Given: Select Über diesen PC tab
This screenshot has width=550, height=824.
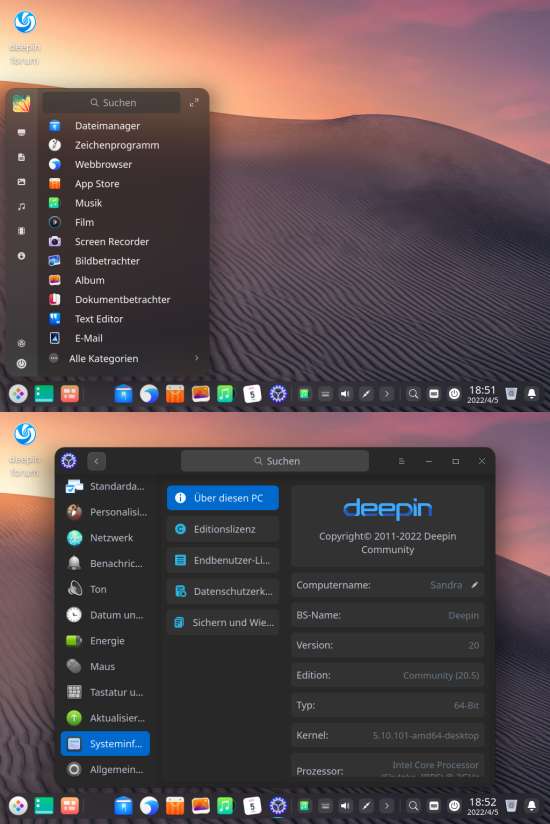Looking at the screenshot, I should point(223,498).
